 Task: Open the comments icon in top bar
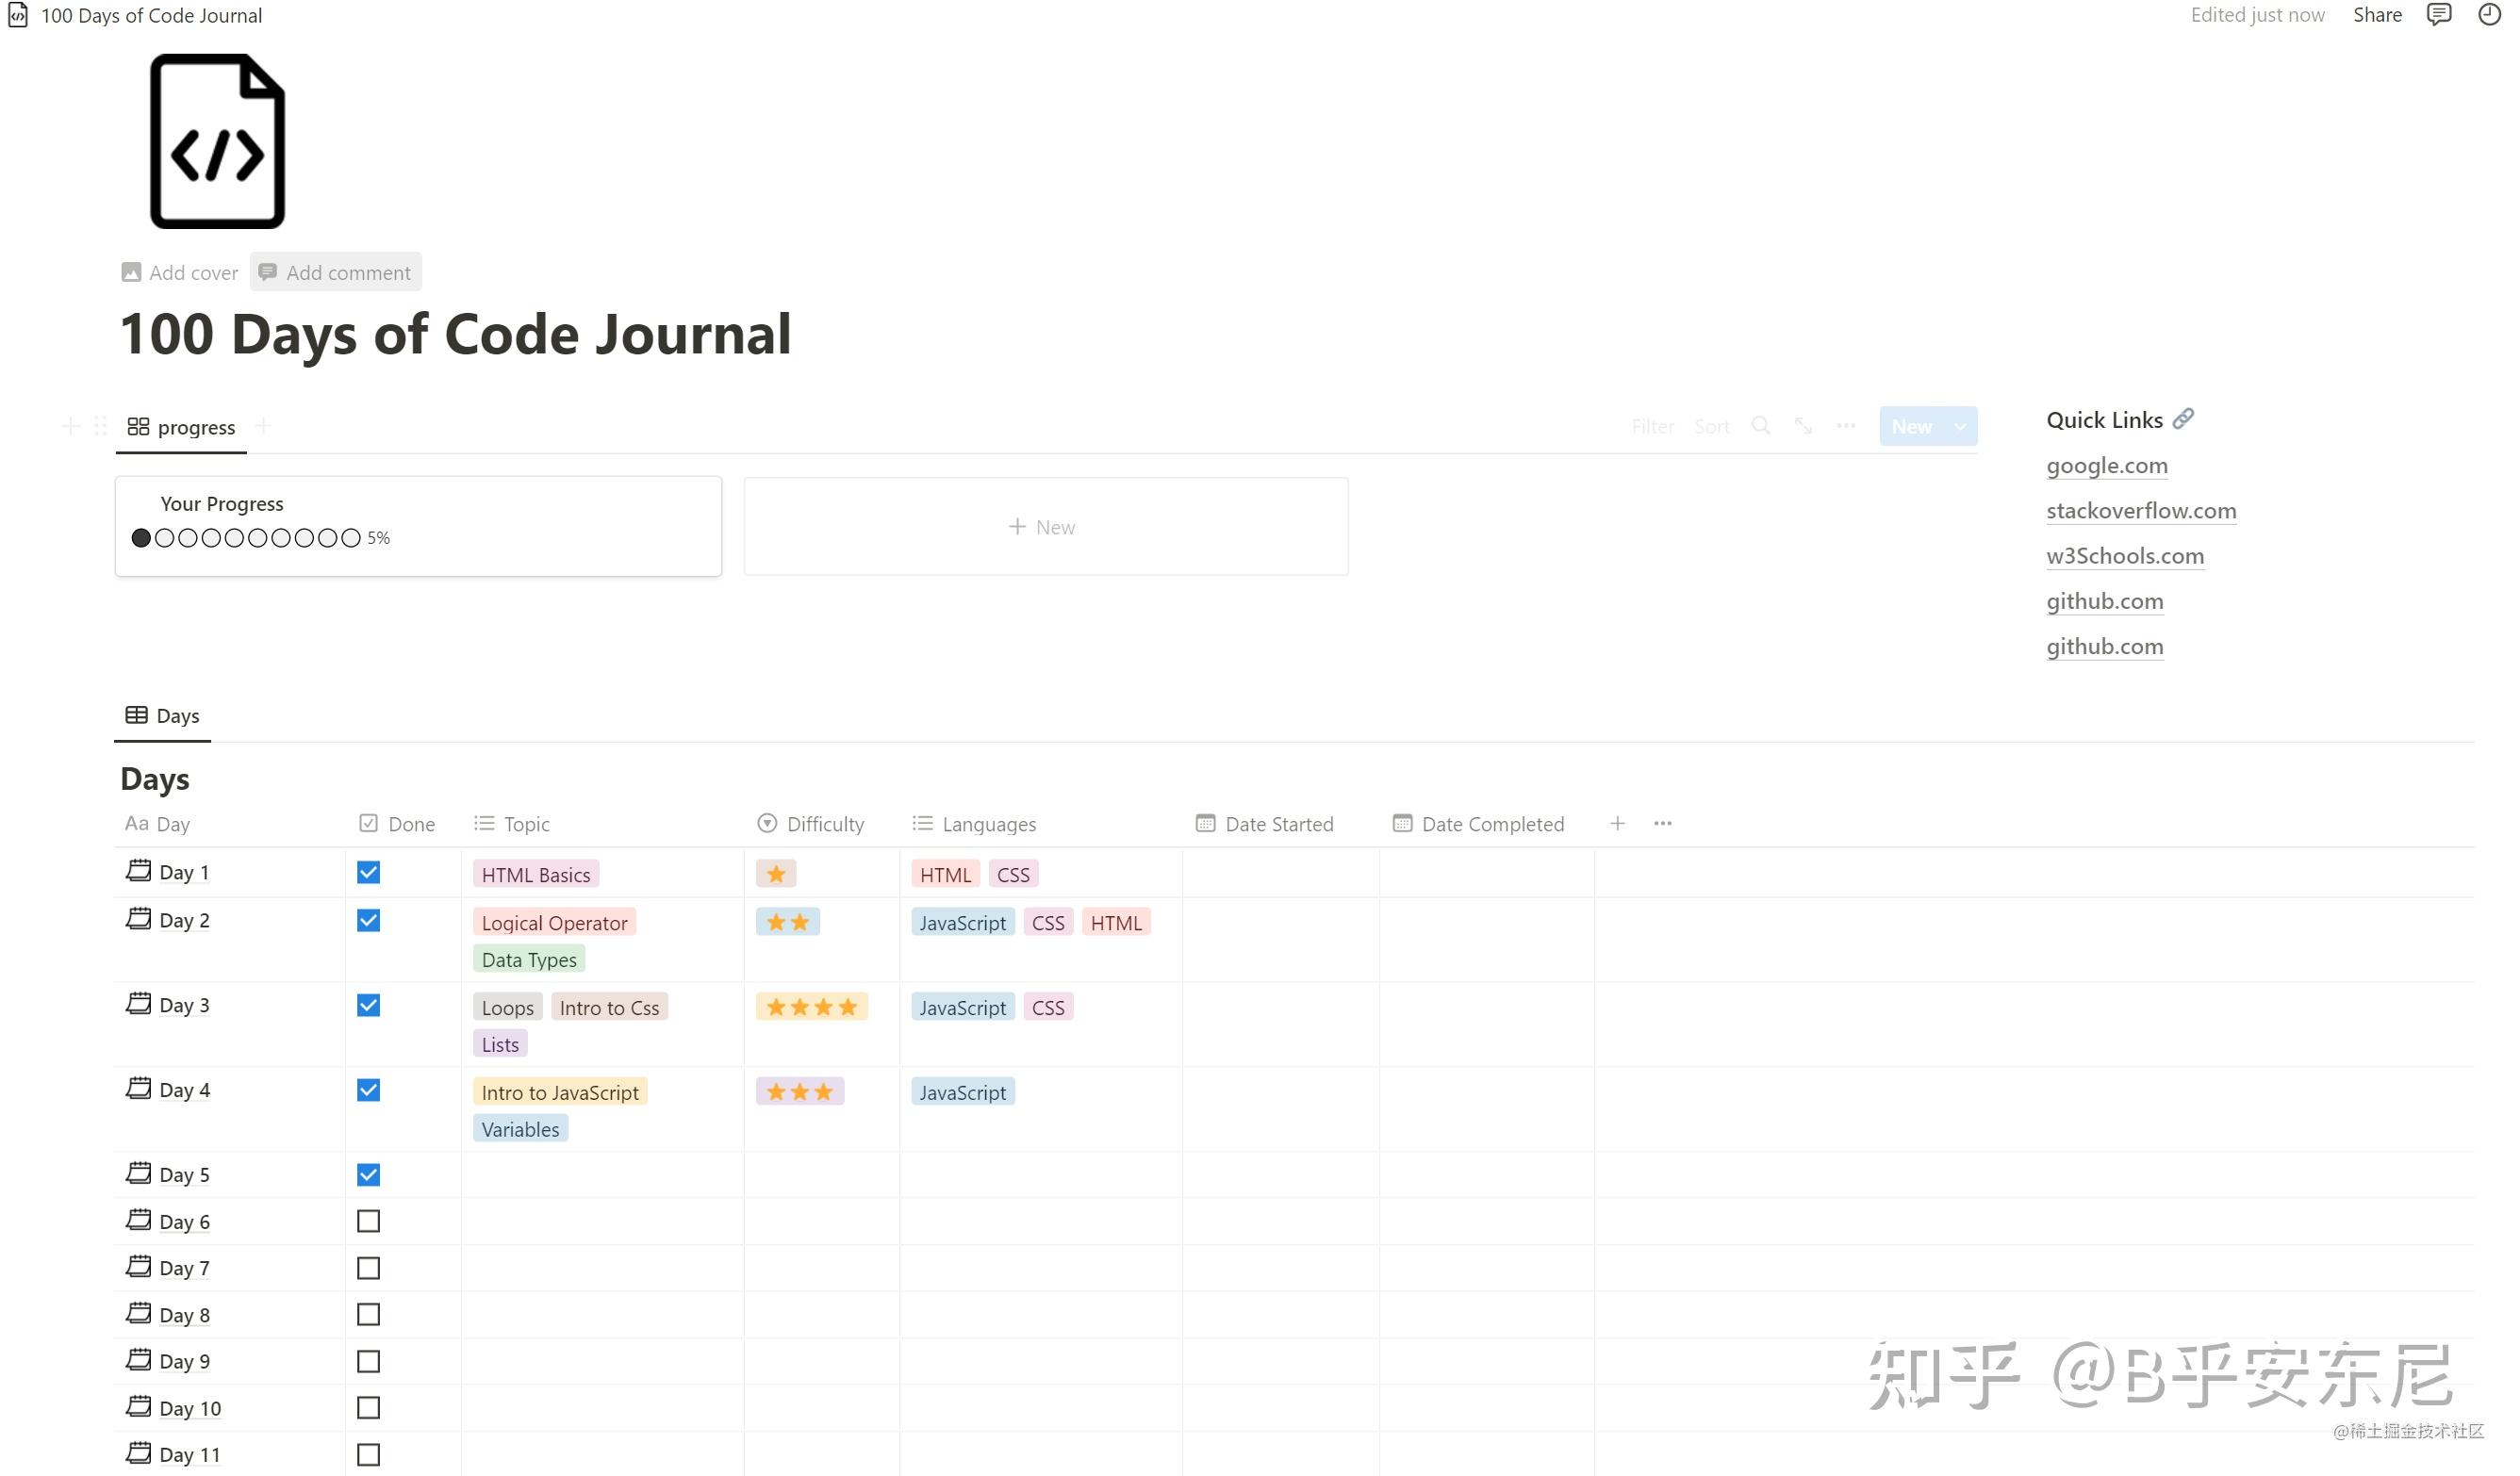tap(2438, 15)
